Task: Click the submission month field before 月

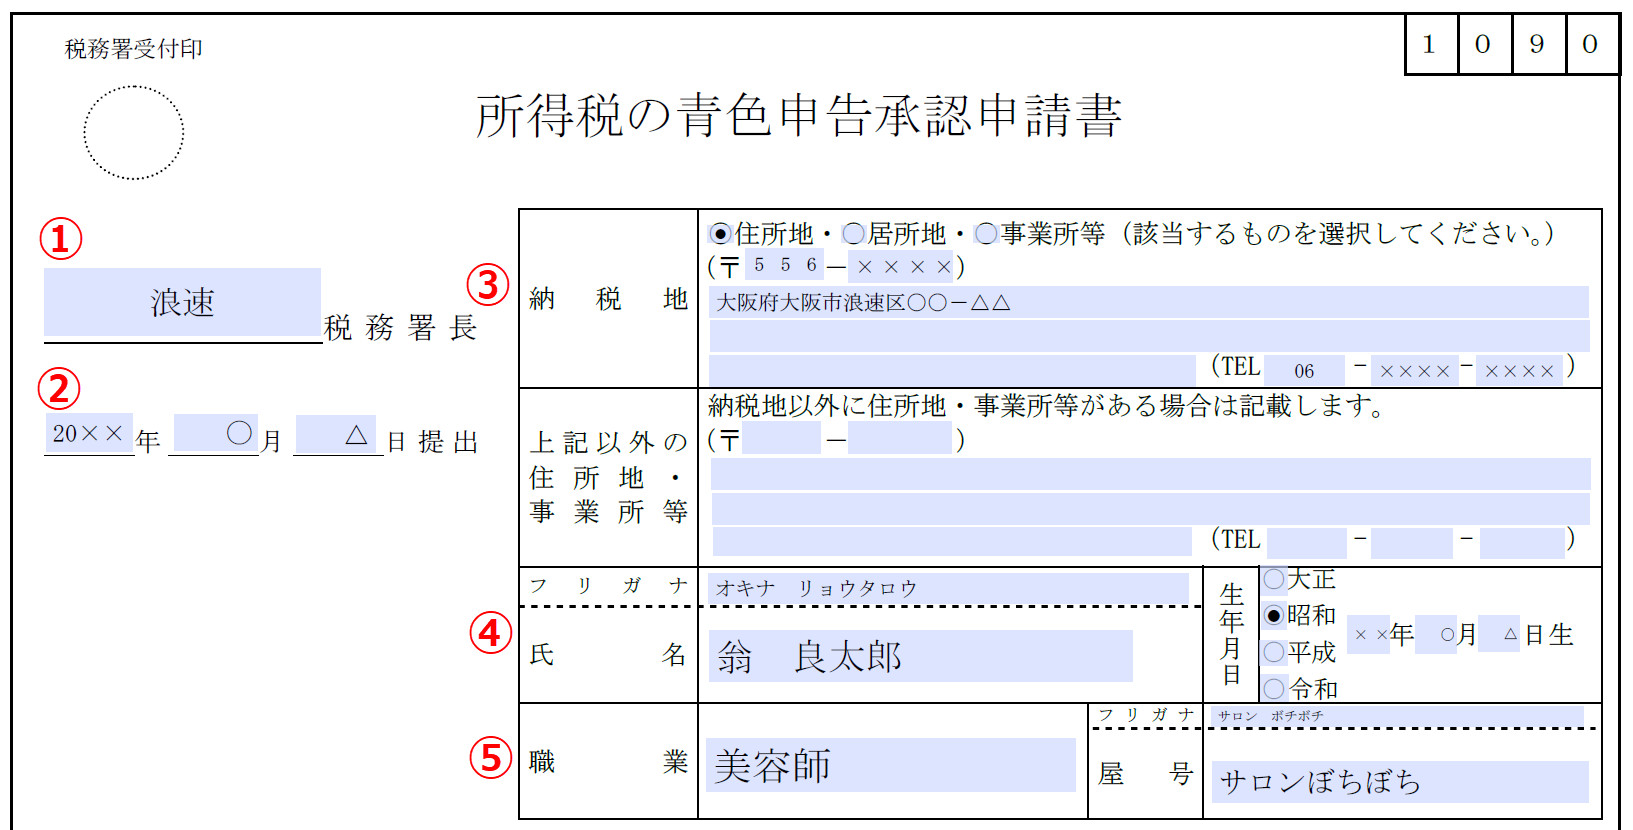Action: click(x=215, y=434)
